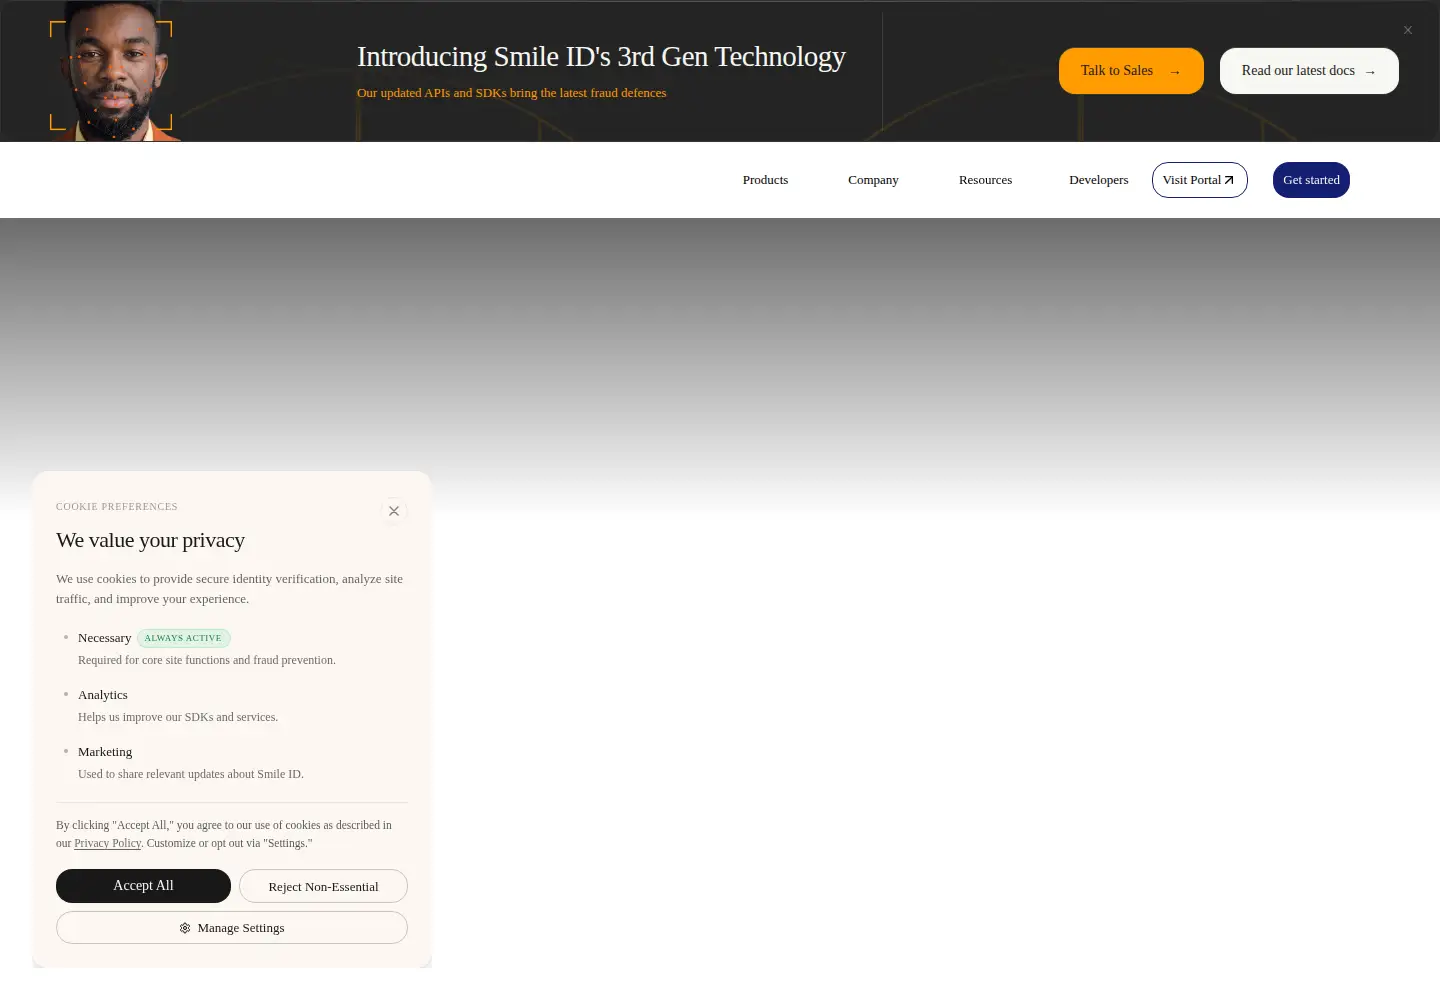1440x1000 pixels.
Task: Dismiss the top announcement banner
Action: point(1408,30)
